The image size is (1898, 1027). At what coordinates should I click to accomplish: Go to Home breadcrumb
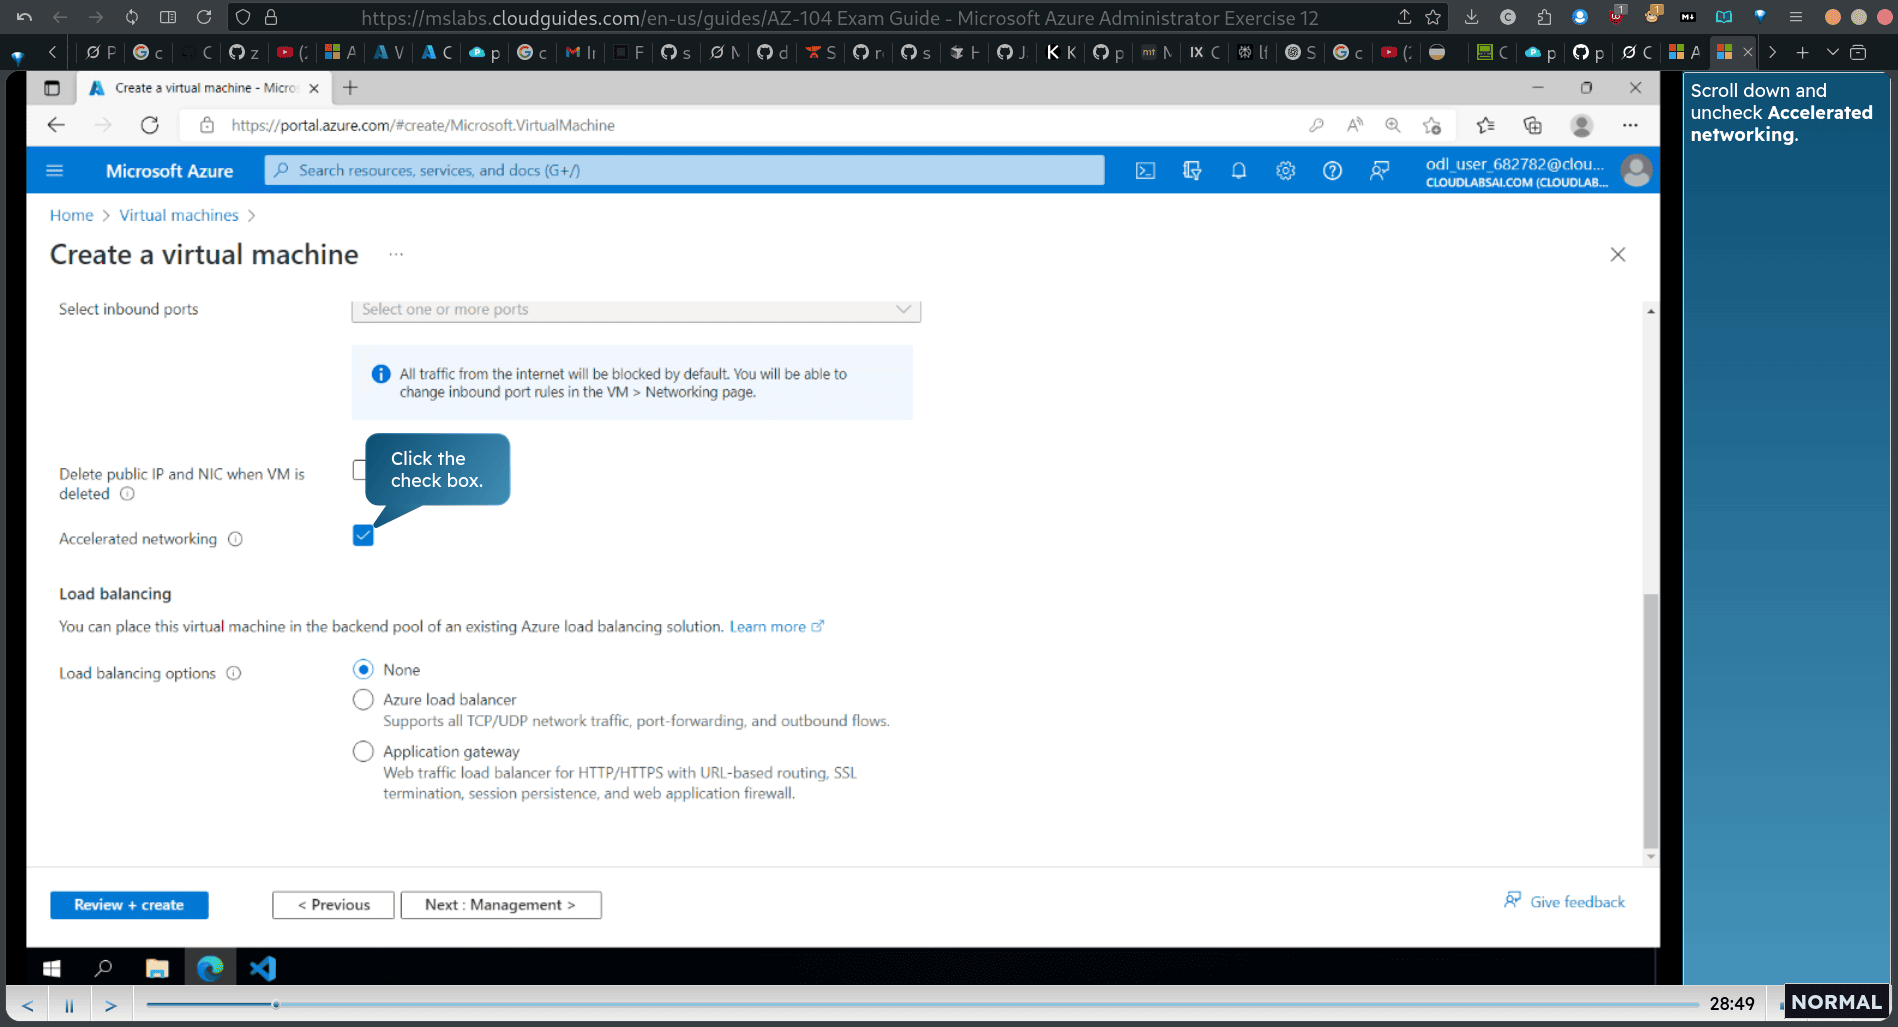pyautogui.click(x=71, y=215)
